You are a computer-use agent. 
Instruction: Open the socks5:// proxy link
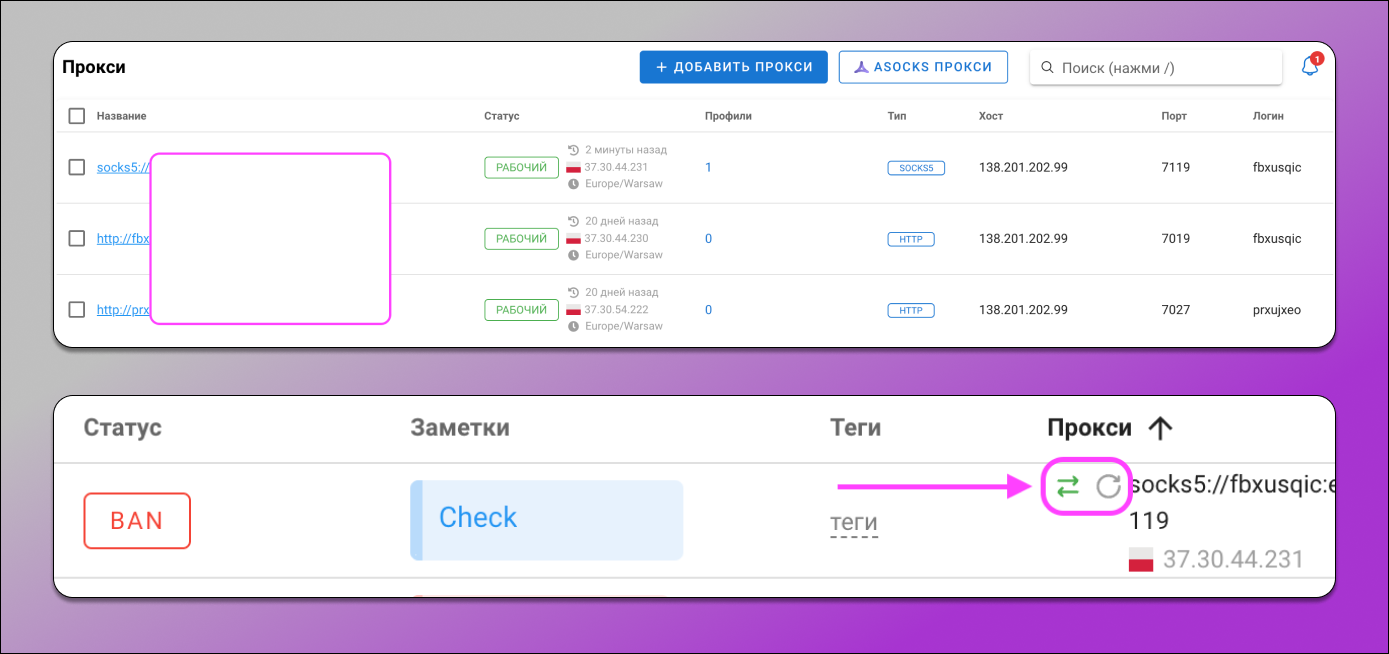coord(120,167)
